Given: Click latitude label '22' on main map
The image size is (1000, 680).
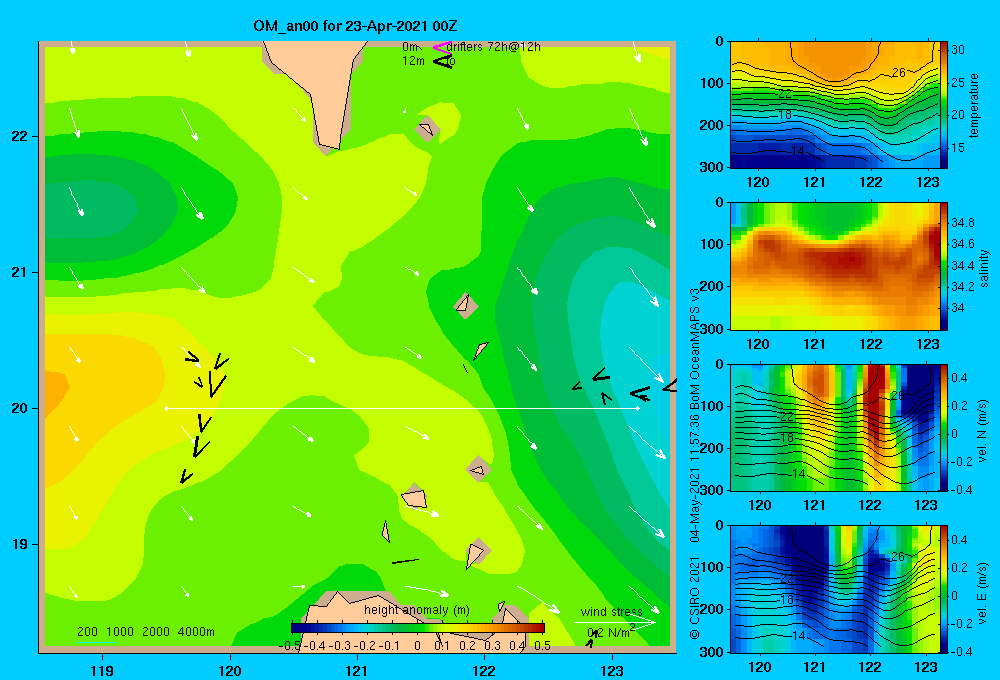Looking at the screenshot, I should coord(19,136).
